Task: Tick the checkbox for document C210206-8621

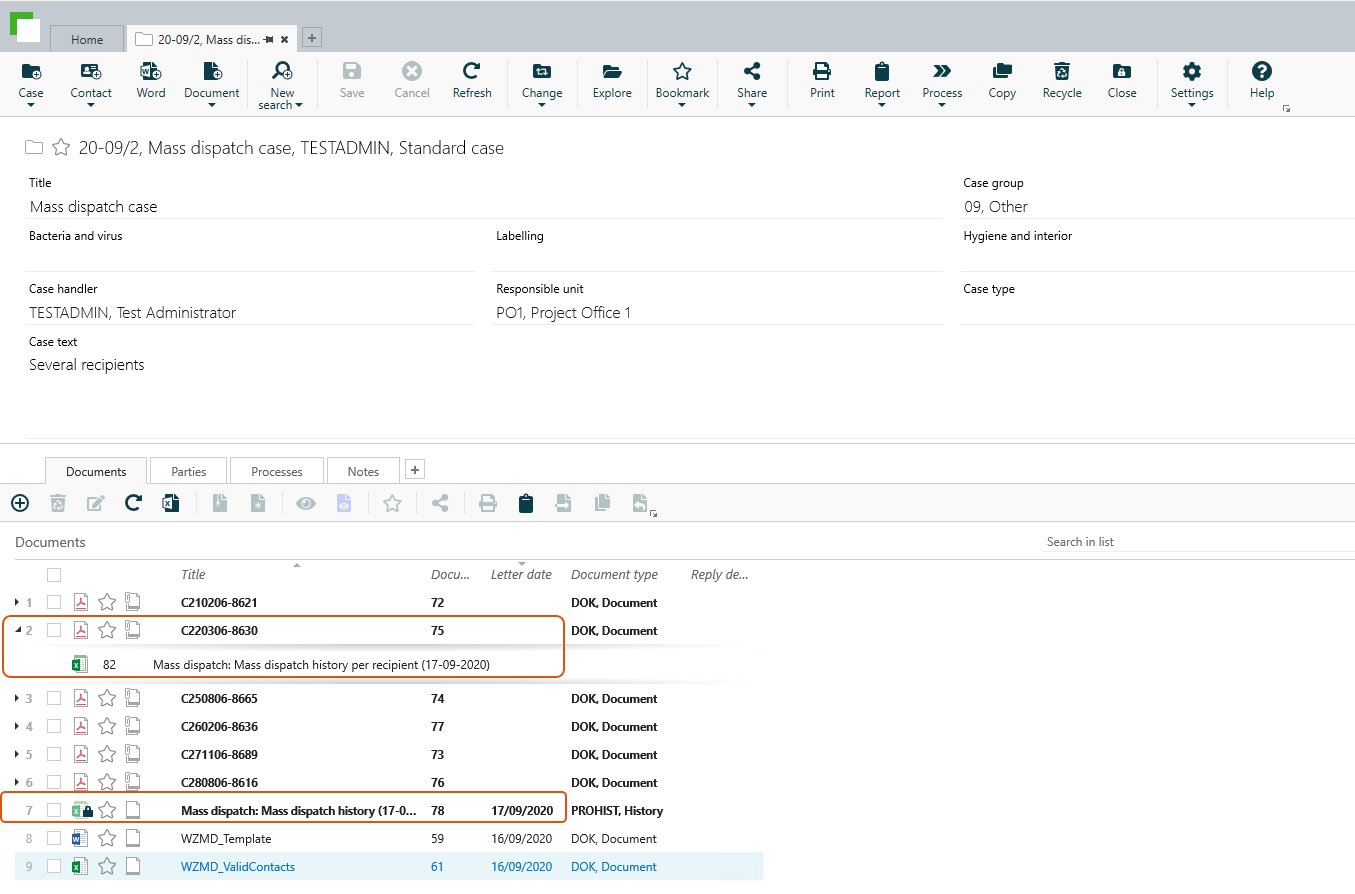Action: click(x=54, y=602)
